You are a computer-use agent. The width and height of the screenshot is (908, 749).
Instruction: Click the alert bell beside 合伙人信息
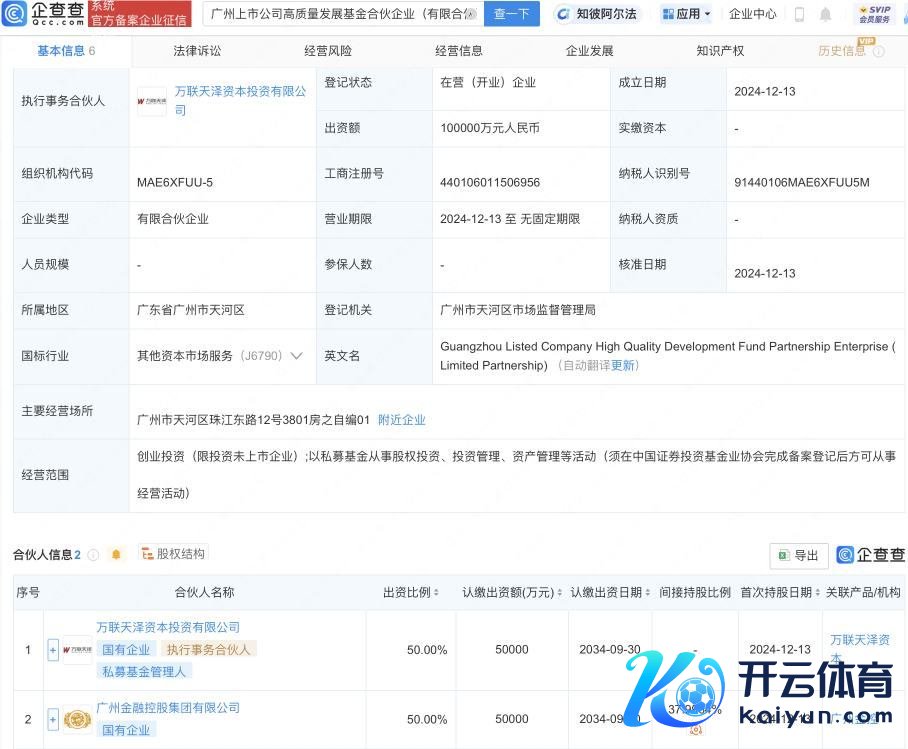tap(116, 554)
